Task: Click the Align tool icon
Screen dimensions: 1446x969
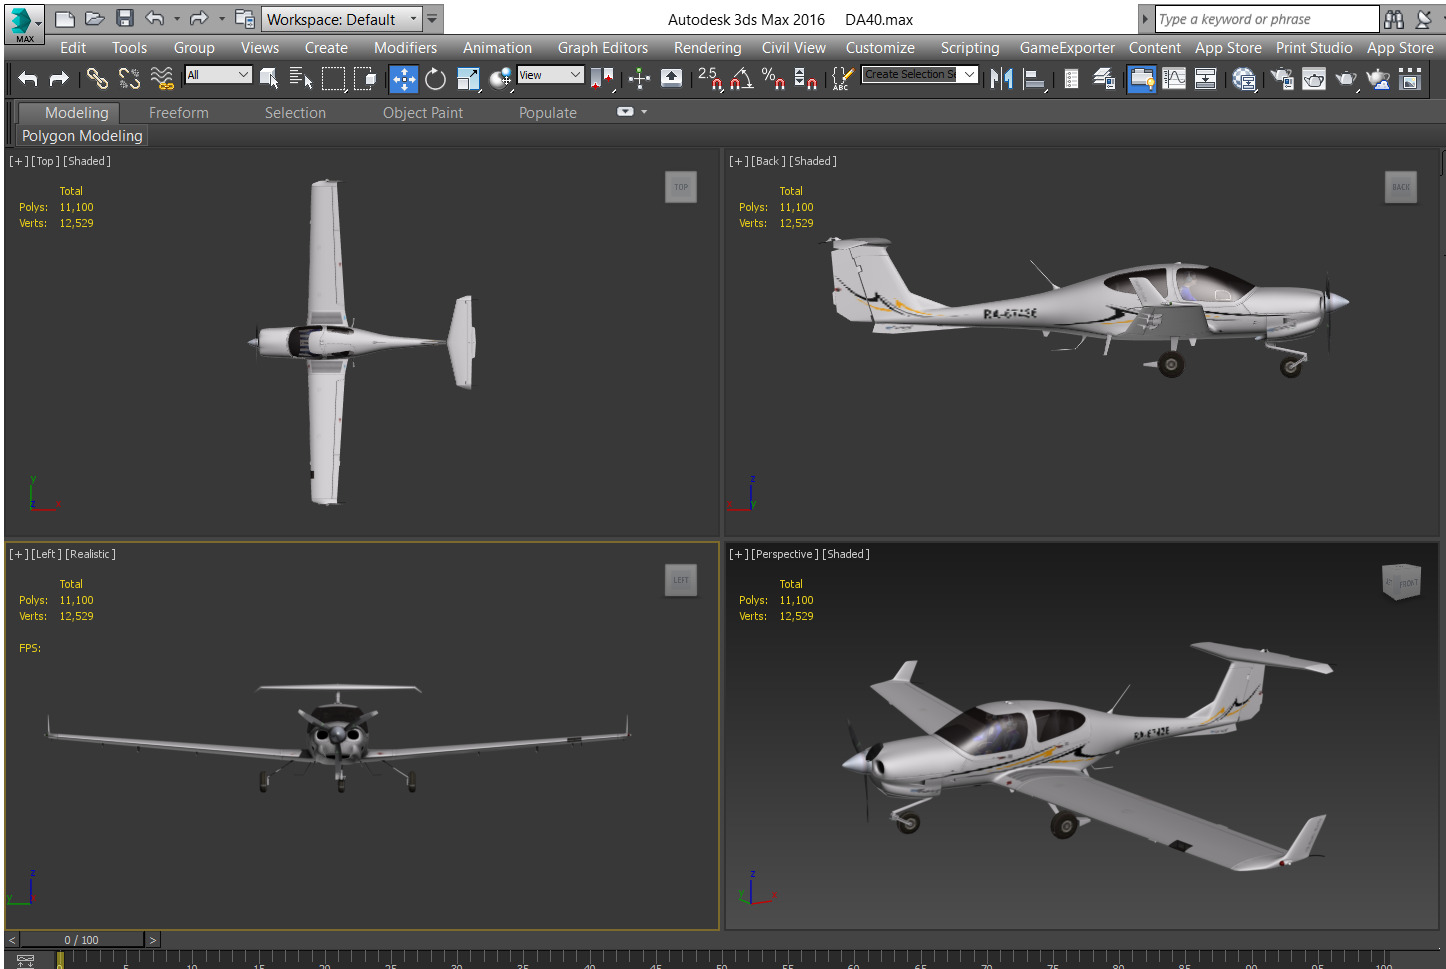Action: click(x=1035, y=79)
